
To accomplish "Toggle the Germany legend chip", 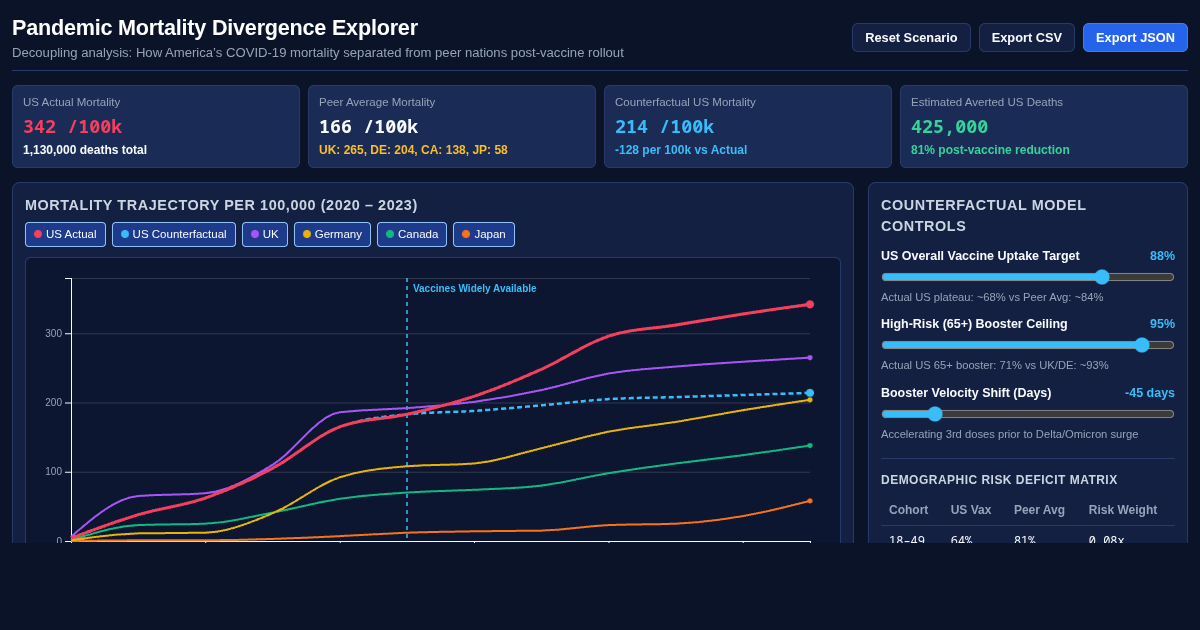I will pos(332,234).
